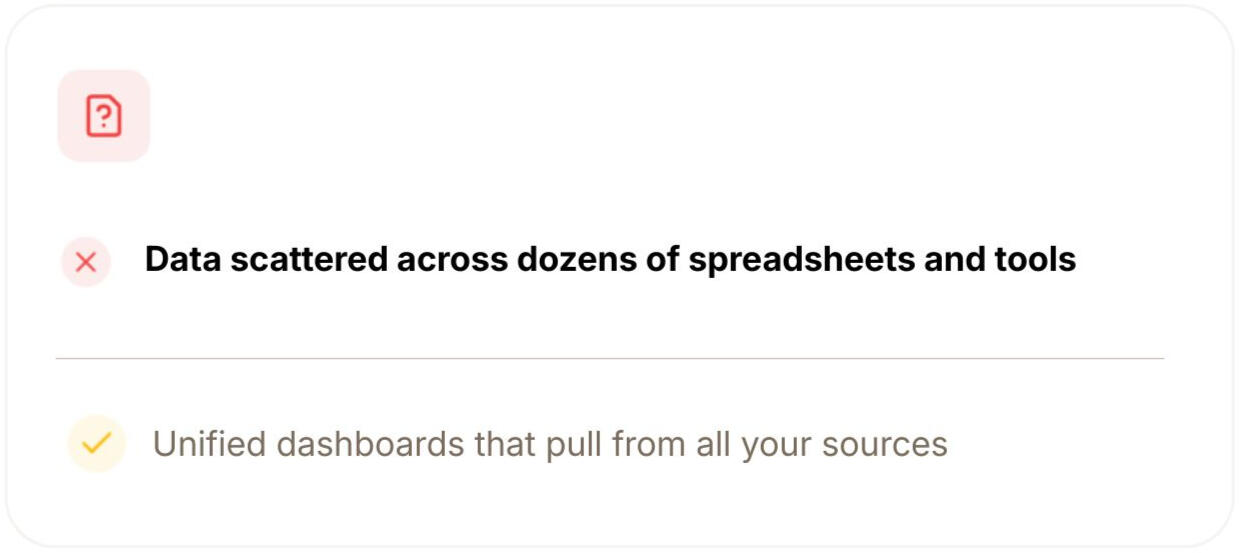Click the yellow checkmark circle icon
Viewport: 1239px width, 553px height.
pyautogui.click(x=96, y=443)
